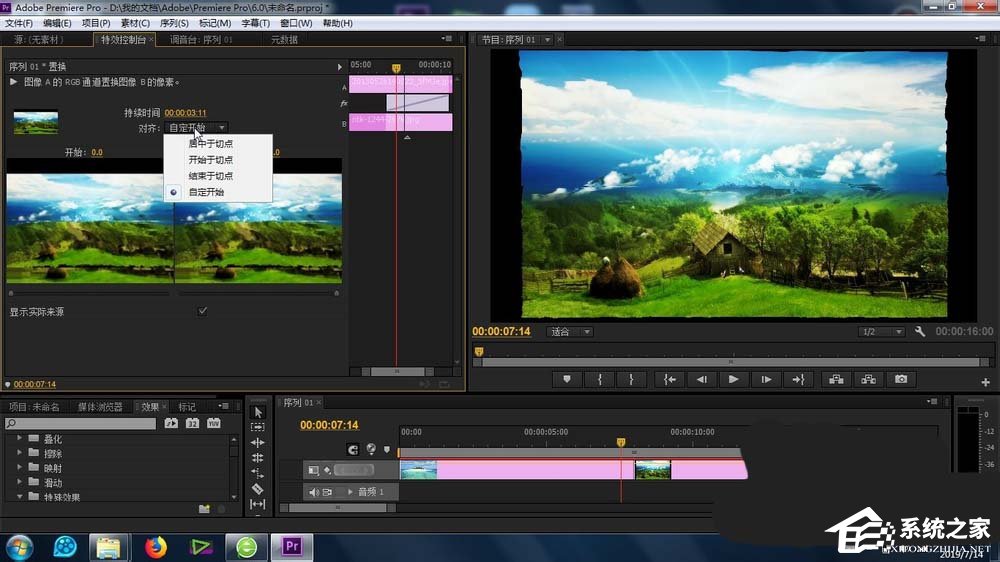This screenshot has width=1000, height=562.
Task: Toggle the 显示实际来源 checkbox
Action: click(203, 311)
